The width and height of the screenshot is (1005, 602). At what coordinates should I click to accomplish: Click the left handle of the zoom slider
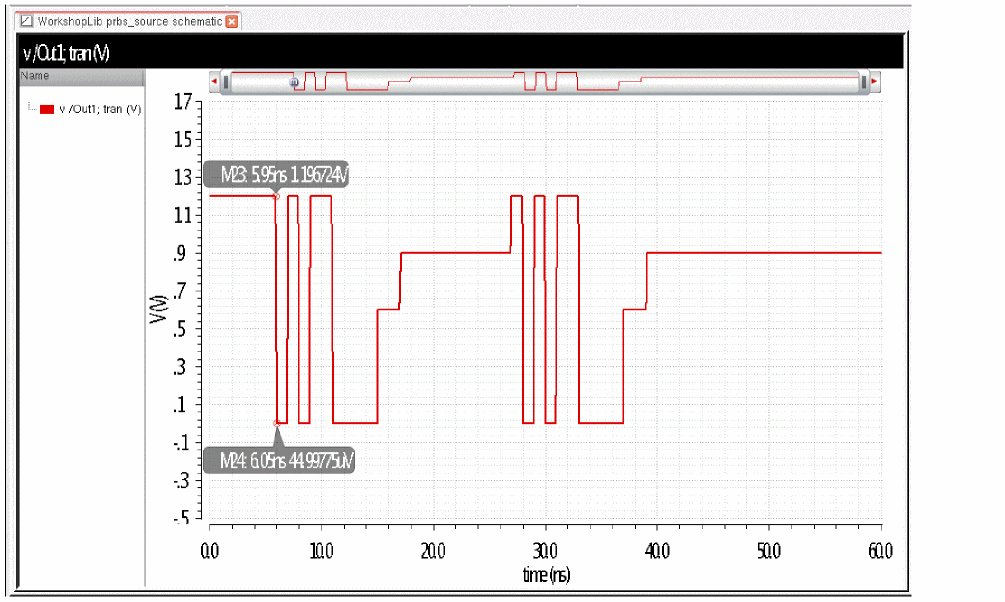(226, 82)
